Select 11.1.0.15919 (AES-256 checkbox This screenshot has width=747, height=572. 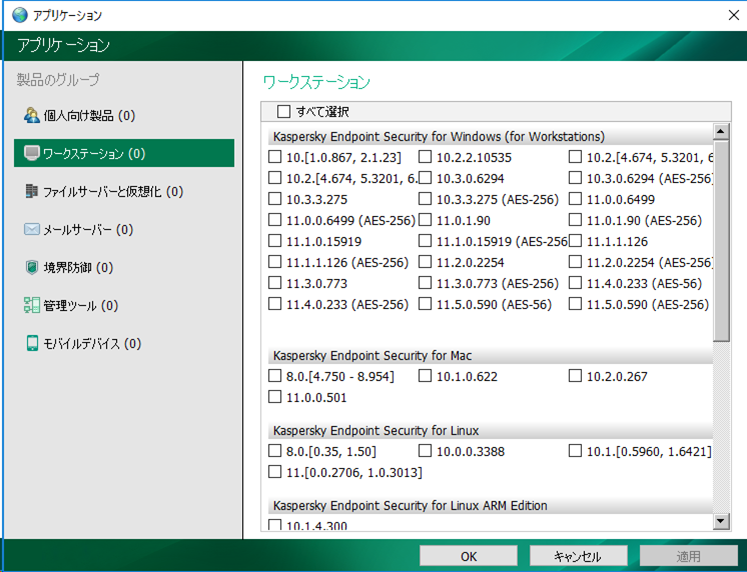[x=425, y=241]
